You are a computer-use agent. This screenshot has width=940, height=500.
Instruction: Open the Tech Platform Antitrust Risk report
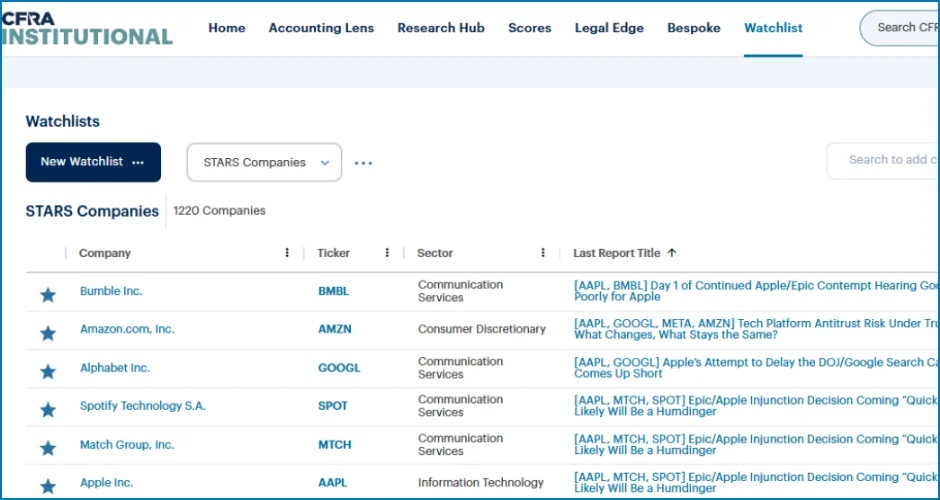(x=757, y=329)
